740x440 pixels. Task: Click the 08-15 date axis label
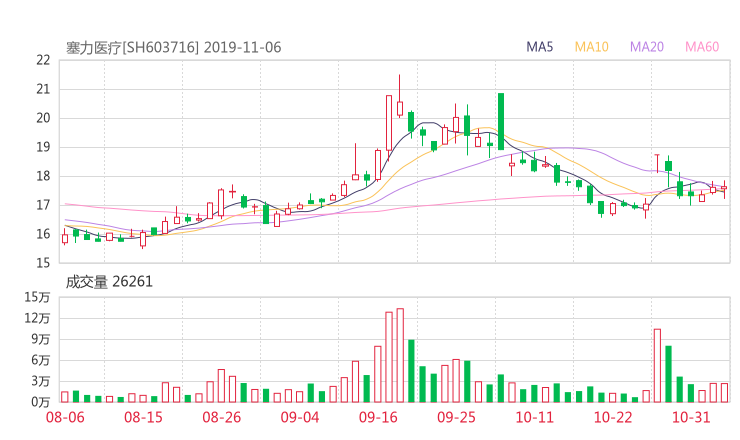(x=143, y=417)
